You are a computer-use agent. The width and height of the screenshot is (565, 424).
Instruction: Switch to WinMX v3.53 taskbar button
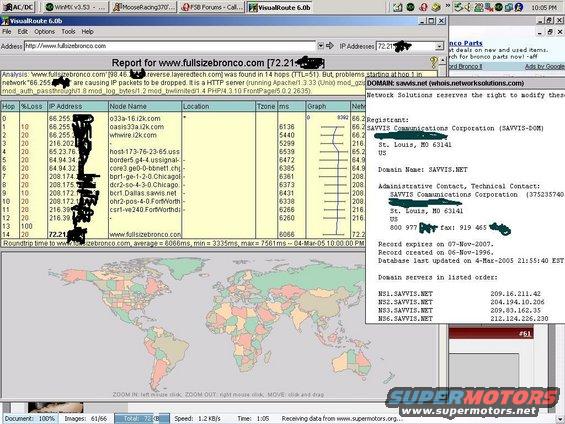click(76, 7)
